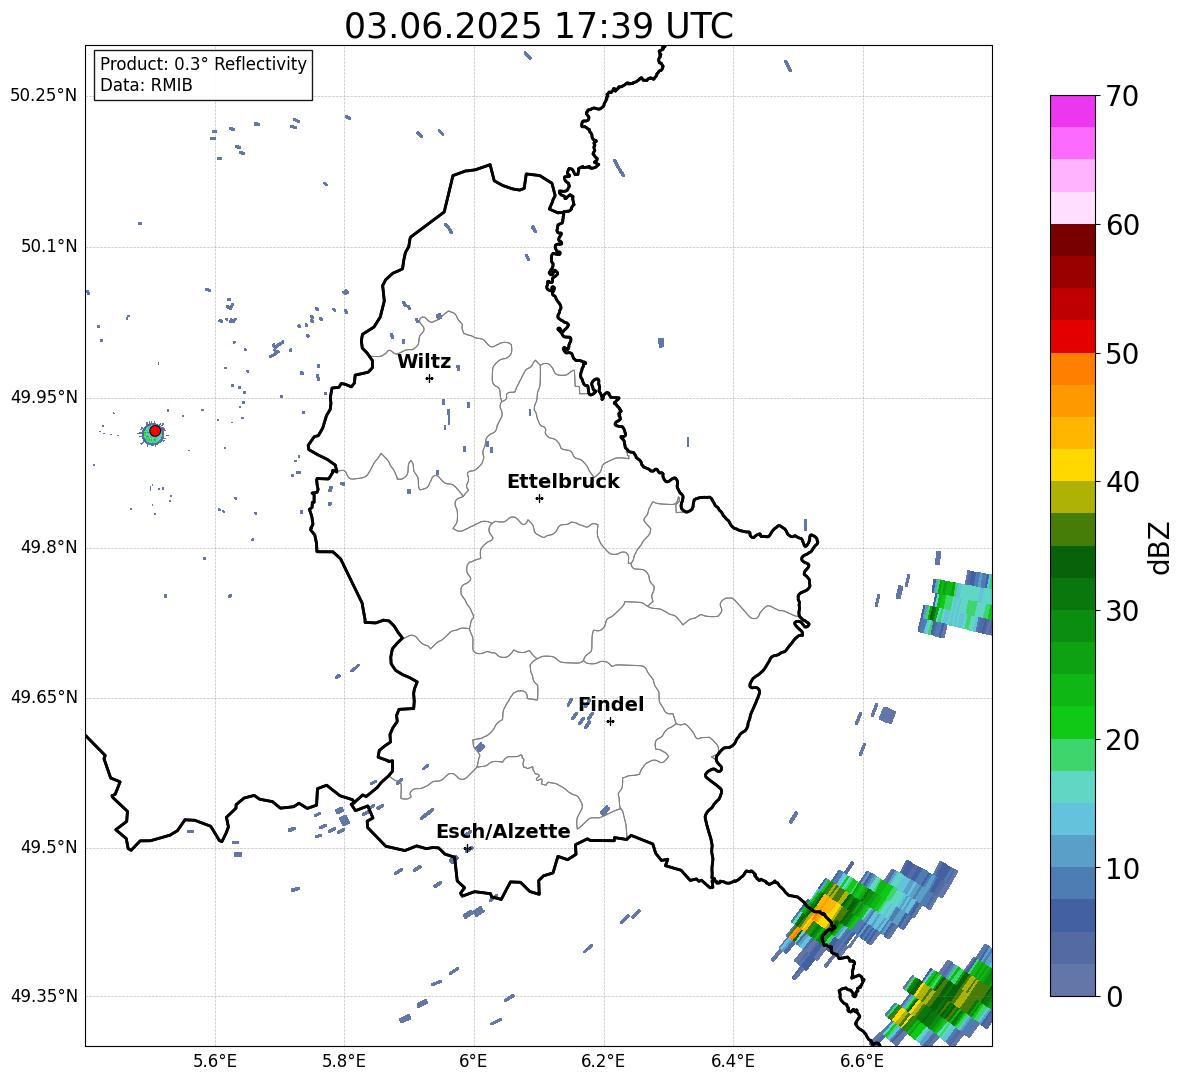1184x1081 pixels.
Task: Click the 6.2°E longitude label
Action: pos(603,1061)
